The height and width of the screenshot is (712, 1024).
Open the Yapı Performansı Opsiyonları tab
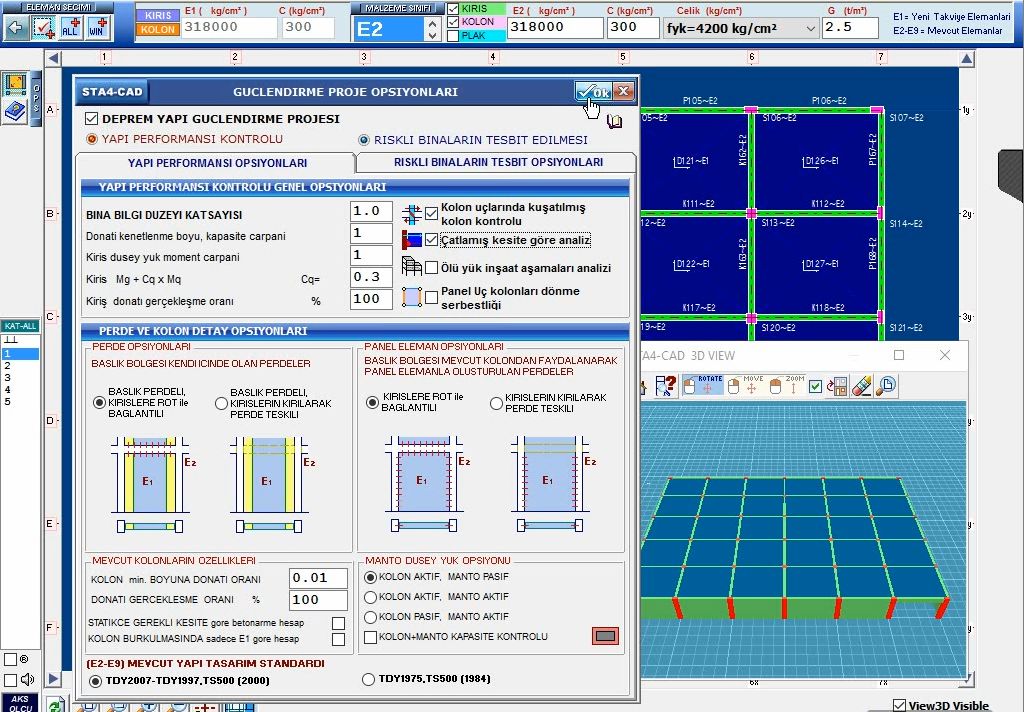click(216, 163)
